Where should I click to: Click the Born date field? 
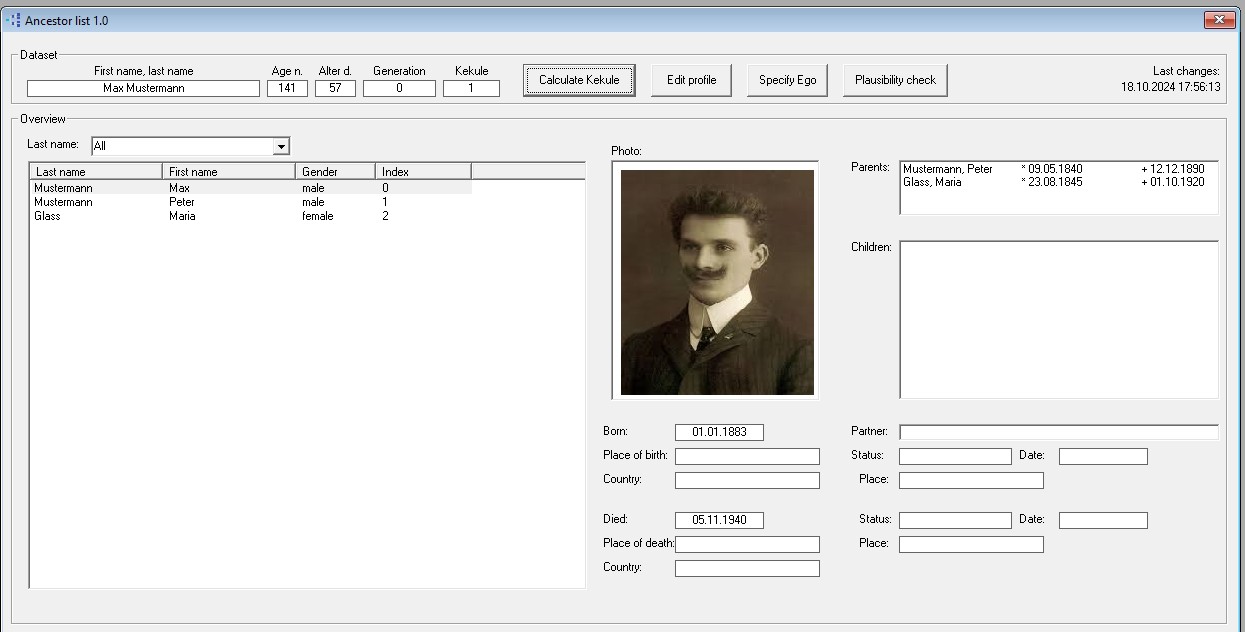[719, 432]
